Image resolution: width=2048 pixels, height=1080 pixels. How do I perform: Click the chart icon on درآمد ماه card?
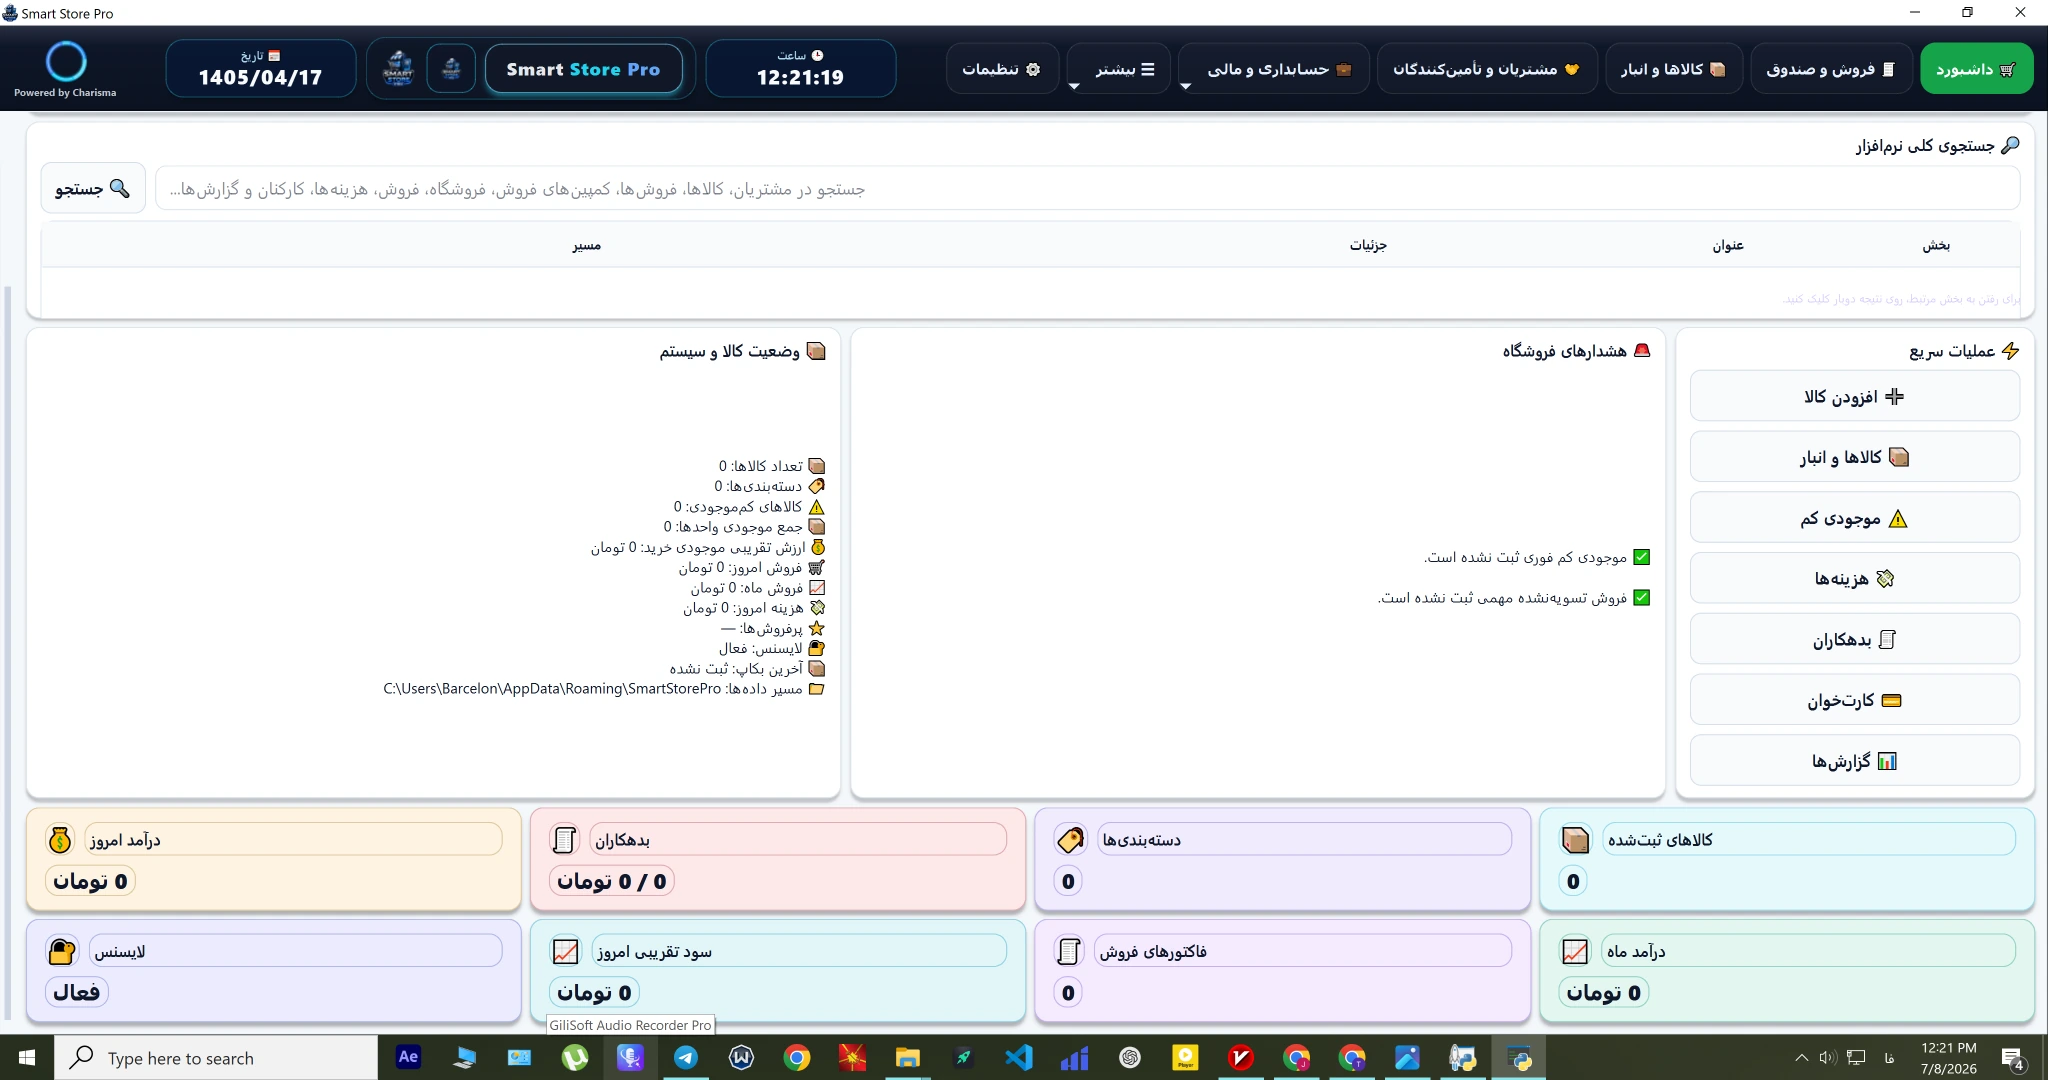coord(1575,951)
